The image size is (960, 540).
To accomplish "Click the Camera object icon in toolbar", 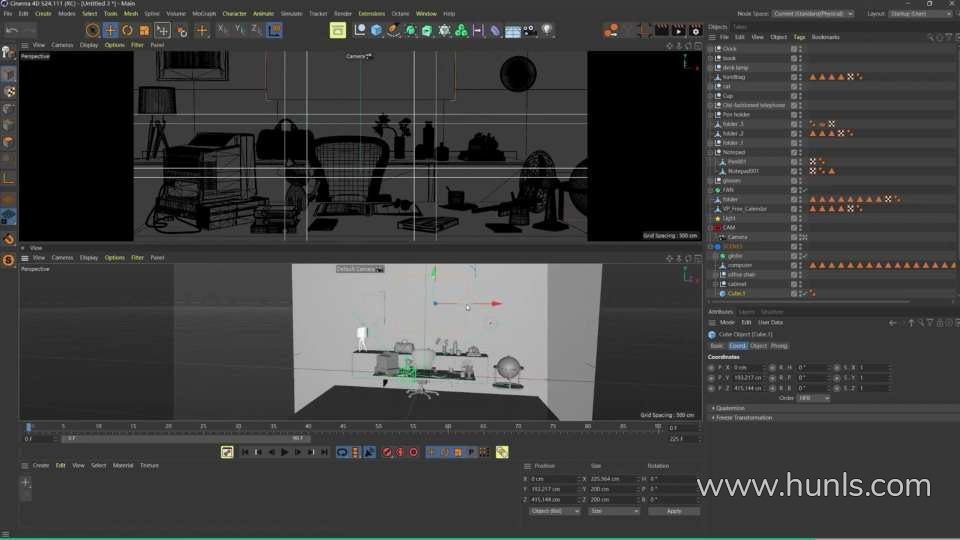I will tap(530, 30).
